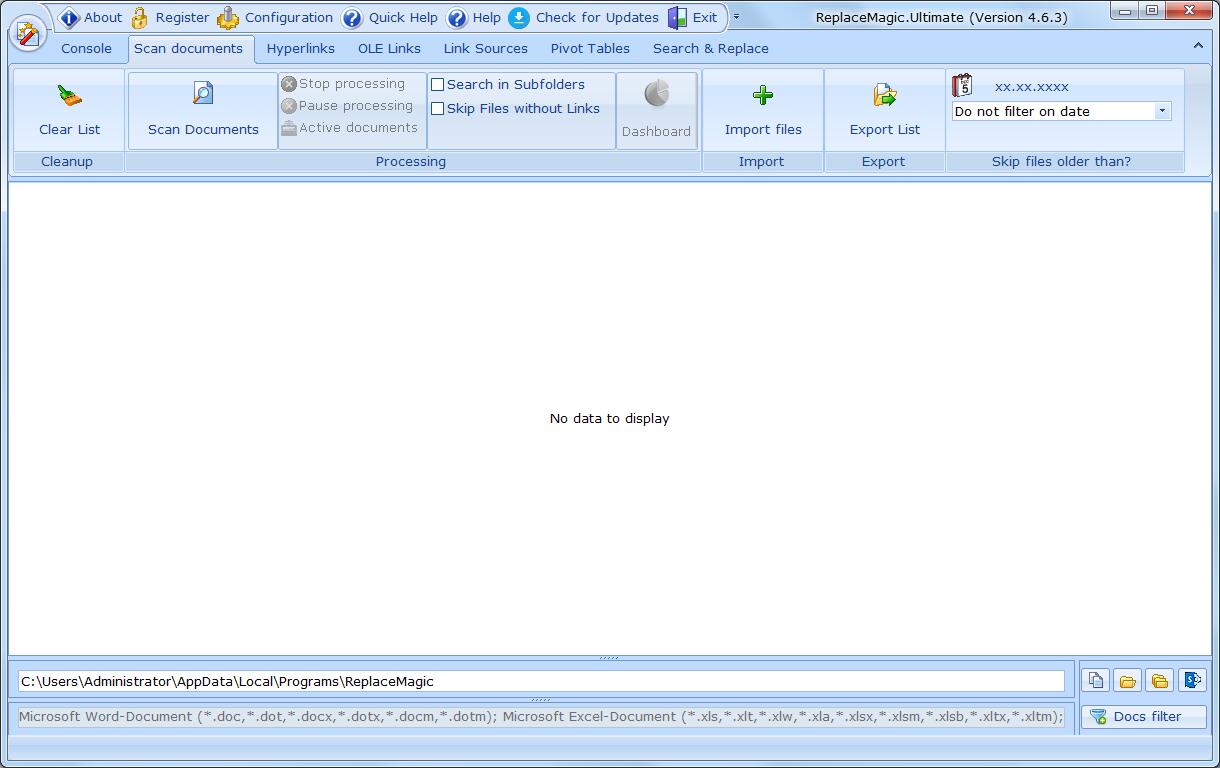Collapse the ribbon with the chevron
Viewport: 1220px width, 768px height.
(1198, 46)
